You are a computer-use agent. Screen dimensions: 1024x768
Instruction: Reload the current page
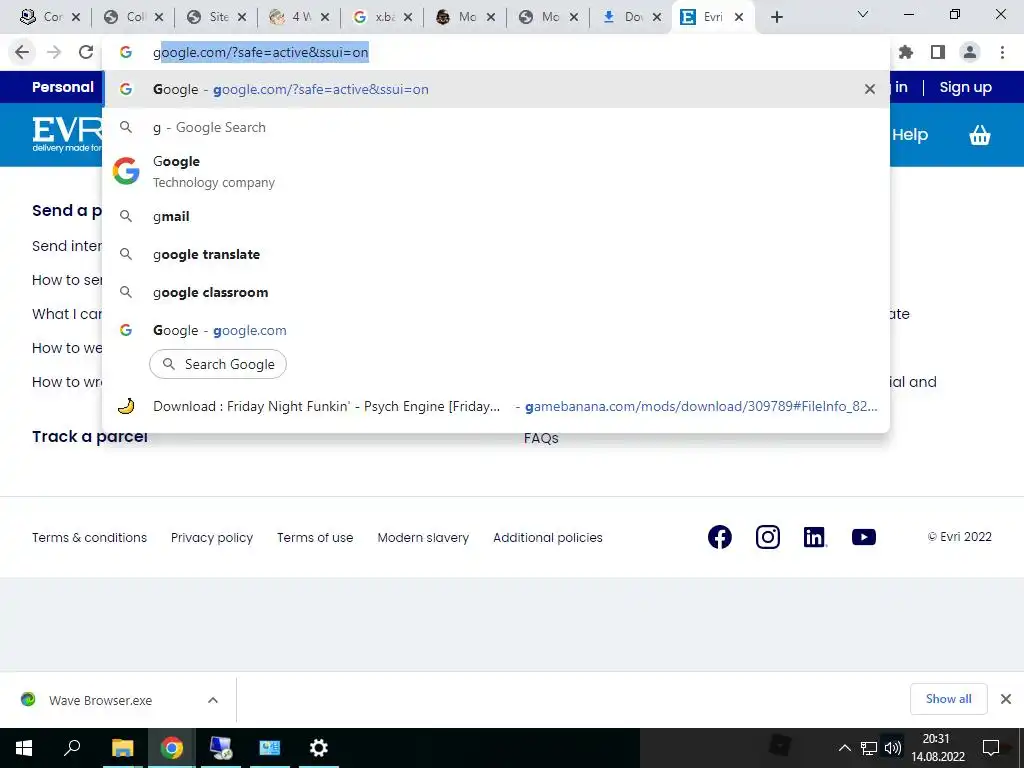pos(86,52)
